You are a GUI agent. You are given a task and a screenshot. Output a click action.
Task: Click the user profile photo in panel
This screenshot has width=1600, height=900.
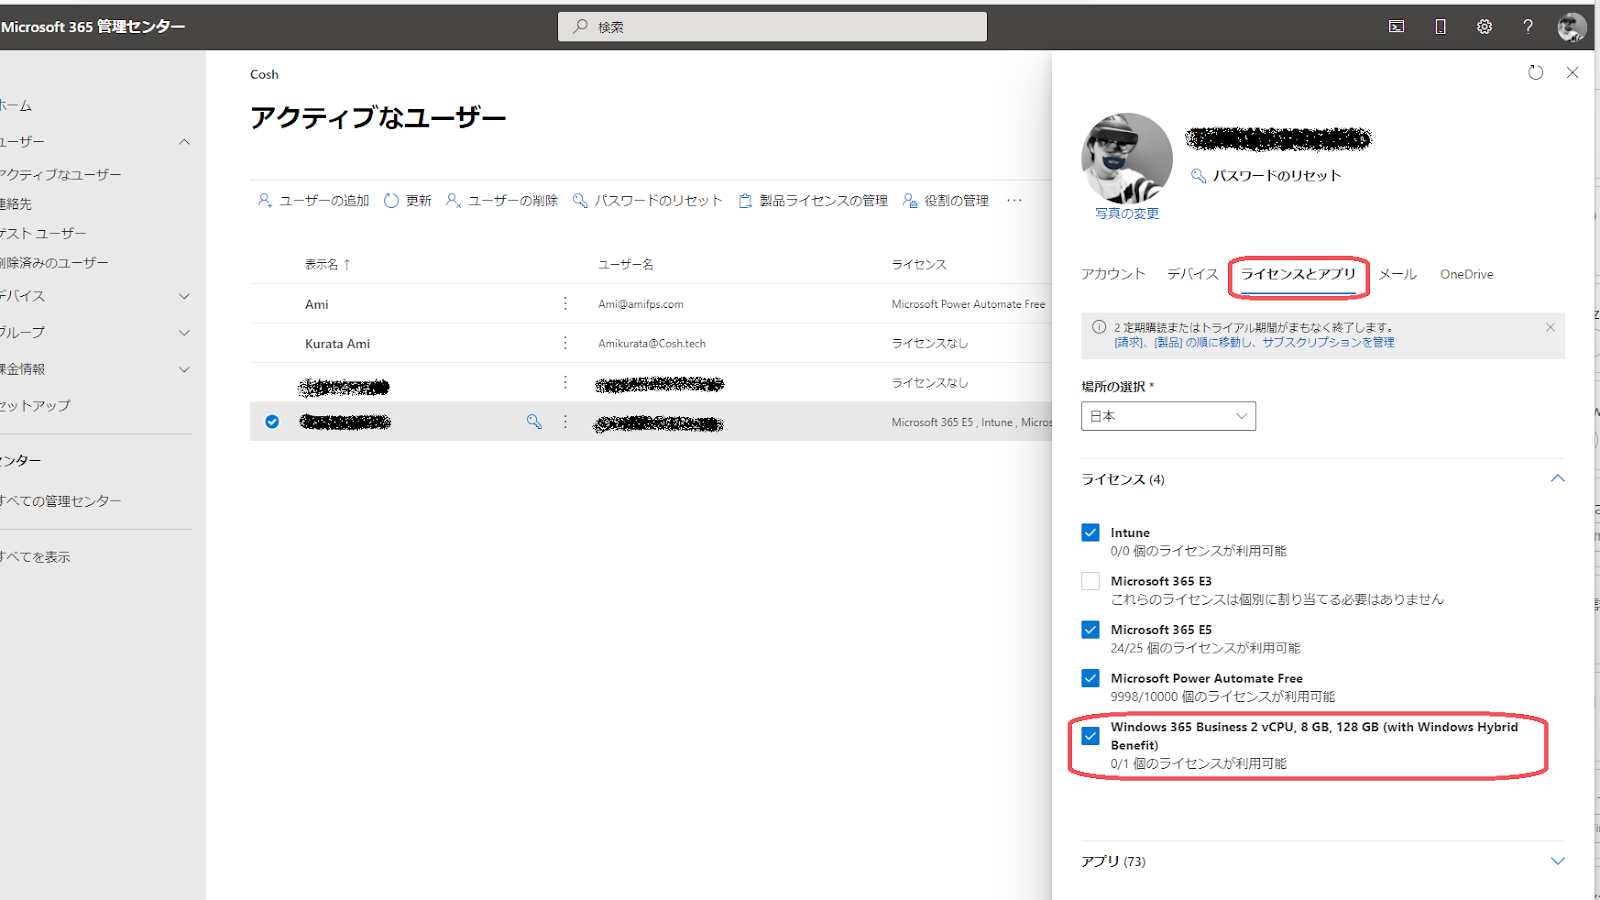[1127, 158]
